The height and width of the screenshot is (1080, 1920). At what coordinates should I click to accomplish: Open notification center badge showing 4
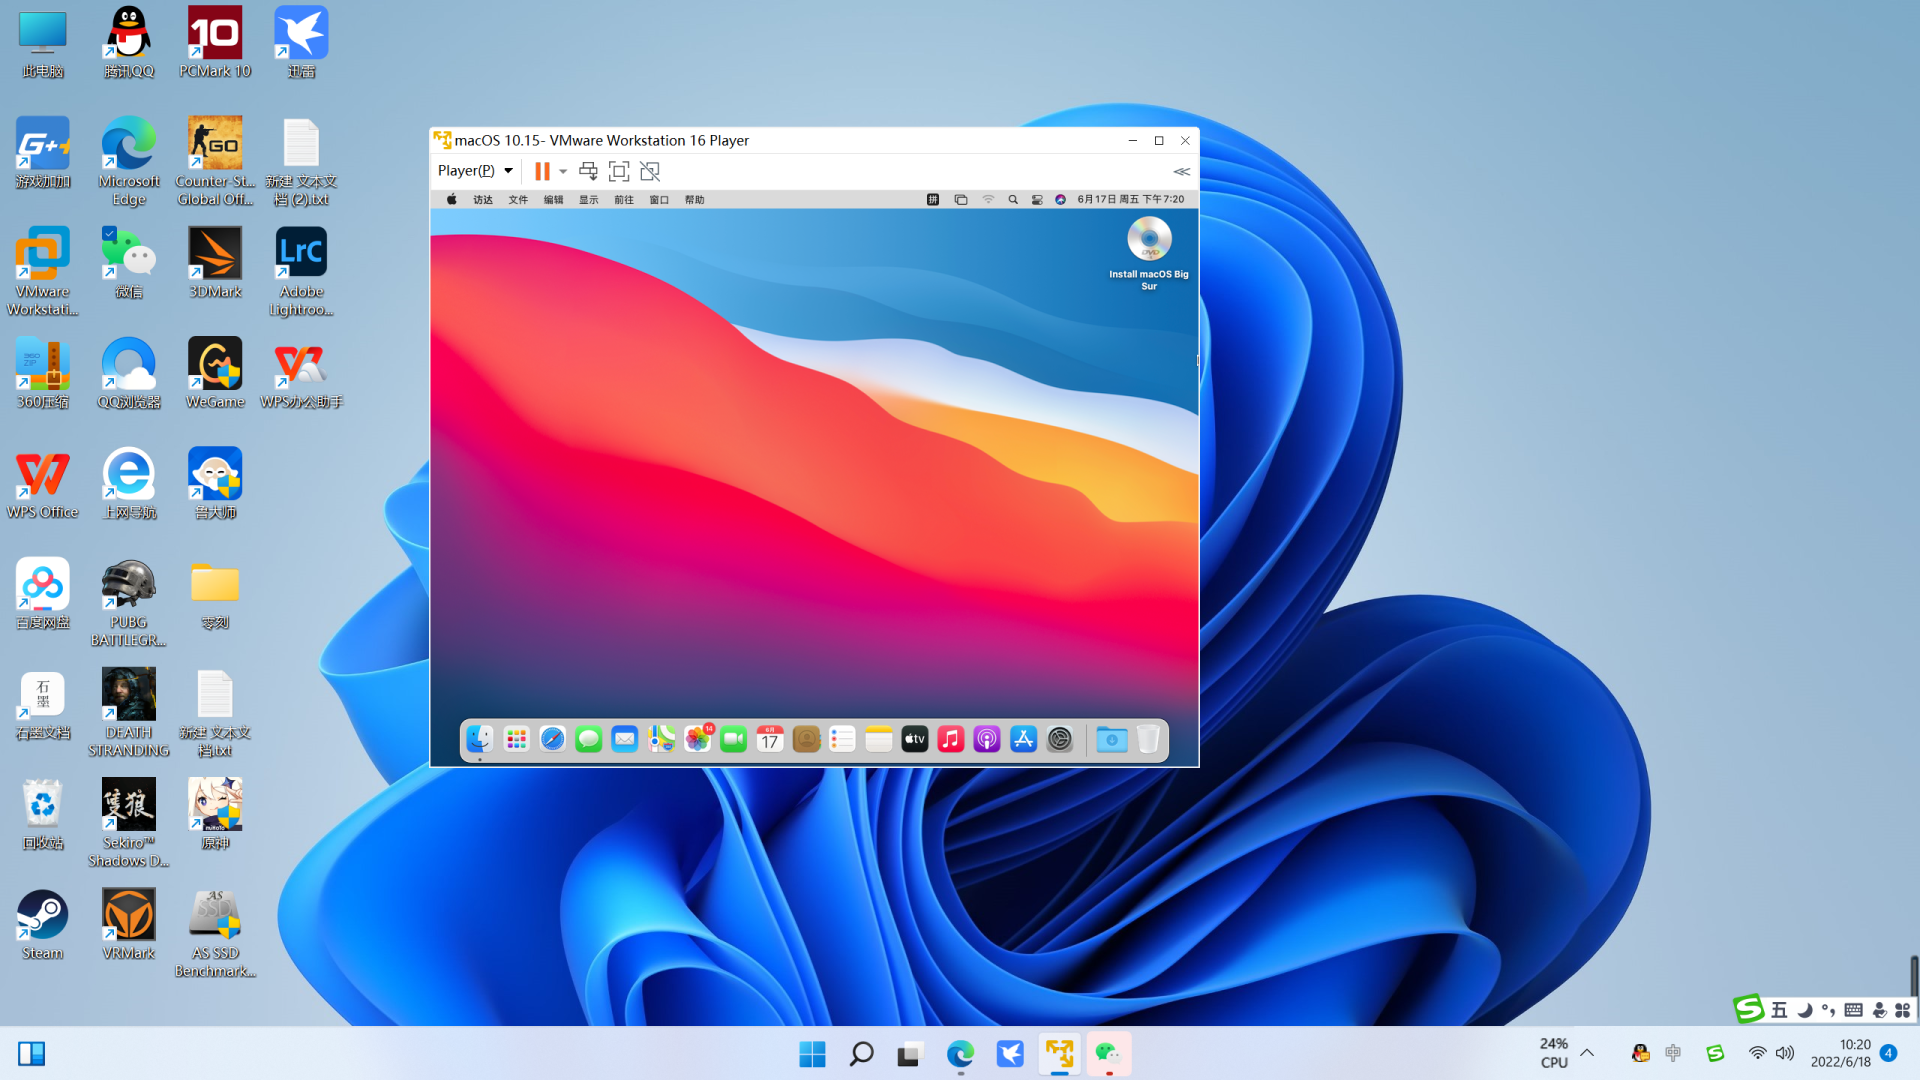pyautogui.click(x=1889, y=1053)
